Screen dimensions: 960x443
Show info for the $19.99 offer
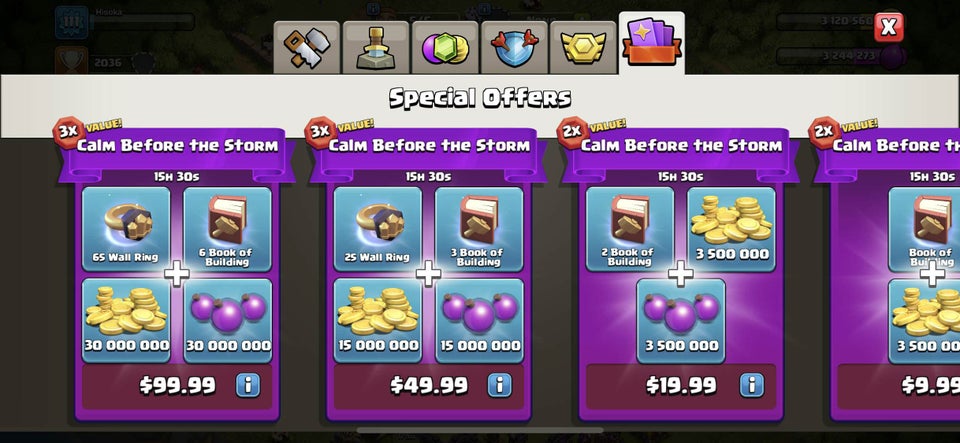click(x=752, y=385)
